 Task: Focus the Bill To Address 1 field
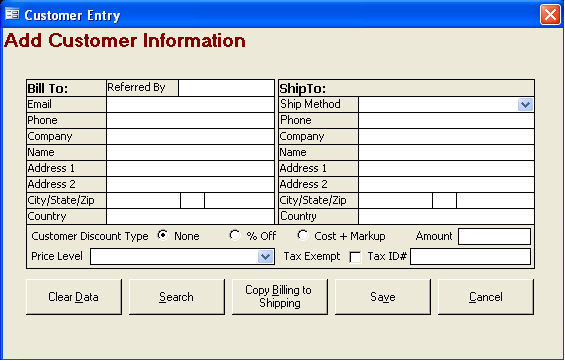(x=190, y=168)
